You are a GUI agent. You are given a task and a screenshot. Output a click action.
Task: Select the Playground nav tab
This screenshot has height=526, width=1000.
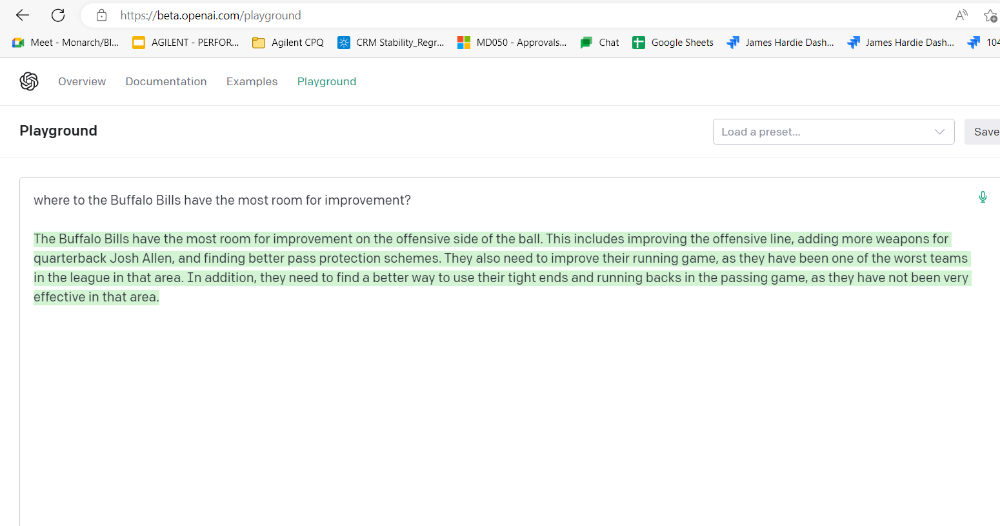click(x=327, y=82)
